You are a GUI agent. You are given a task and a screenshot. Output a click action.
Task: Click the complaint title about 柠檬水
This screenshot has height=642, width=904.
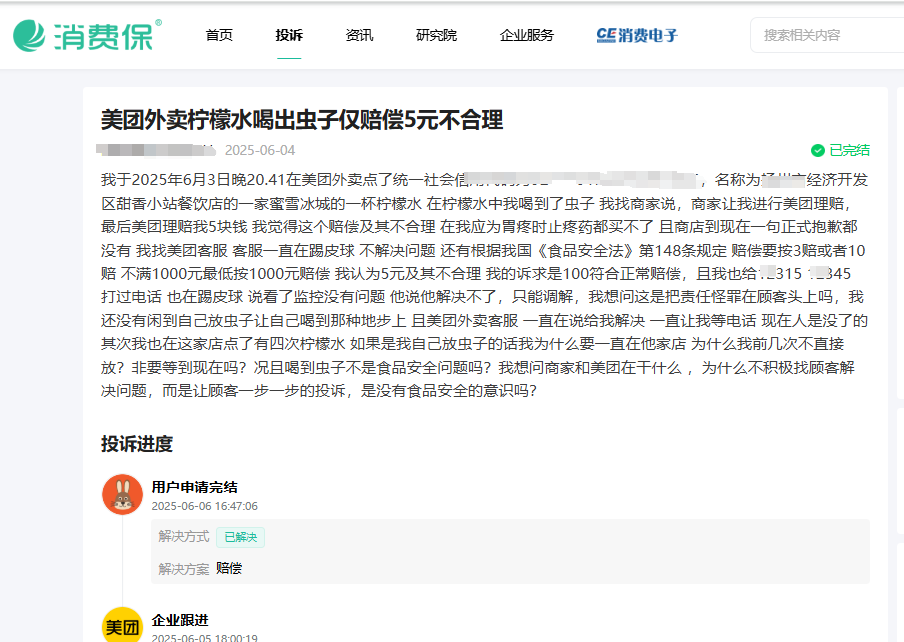coord(302,120)
